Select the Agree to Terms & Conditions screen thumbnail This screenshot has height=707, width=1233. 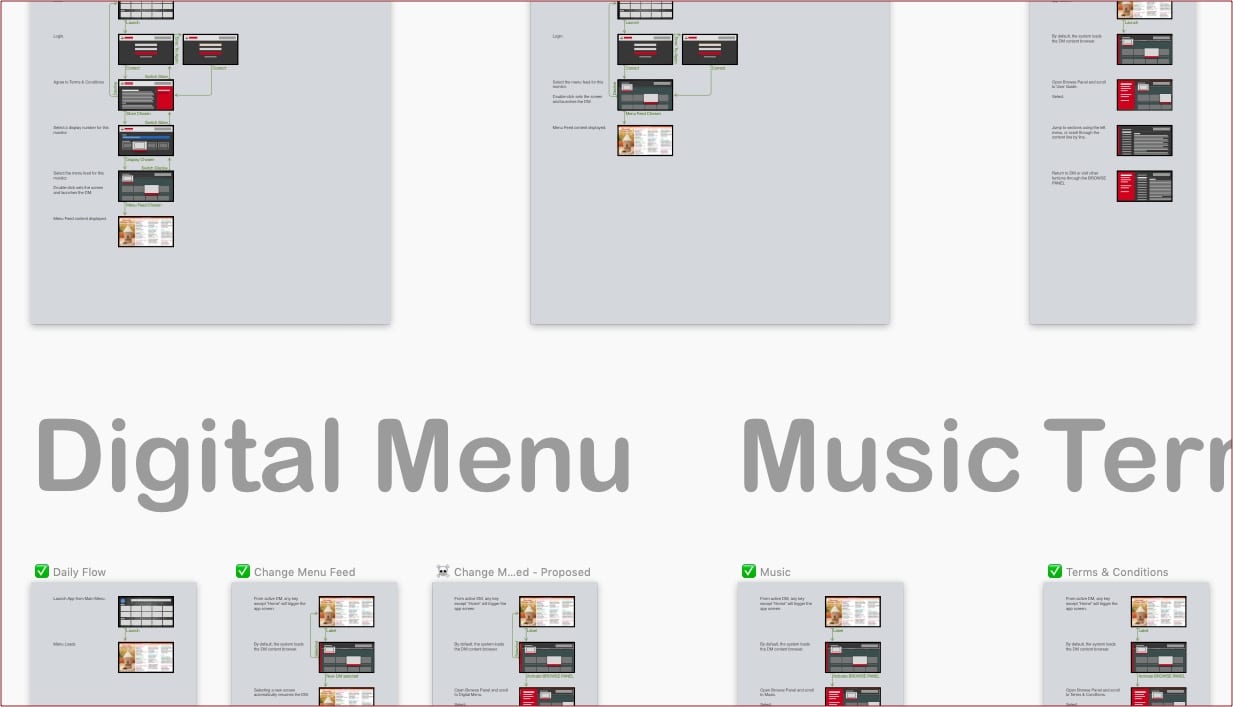pyautogui.click(x=146, y=95)
